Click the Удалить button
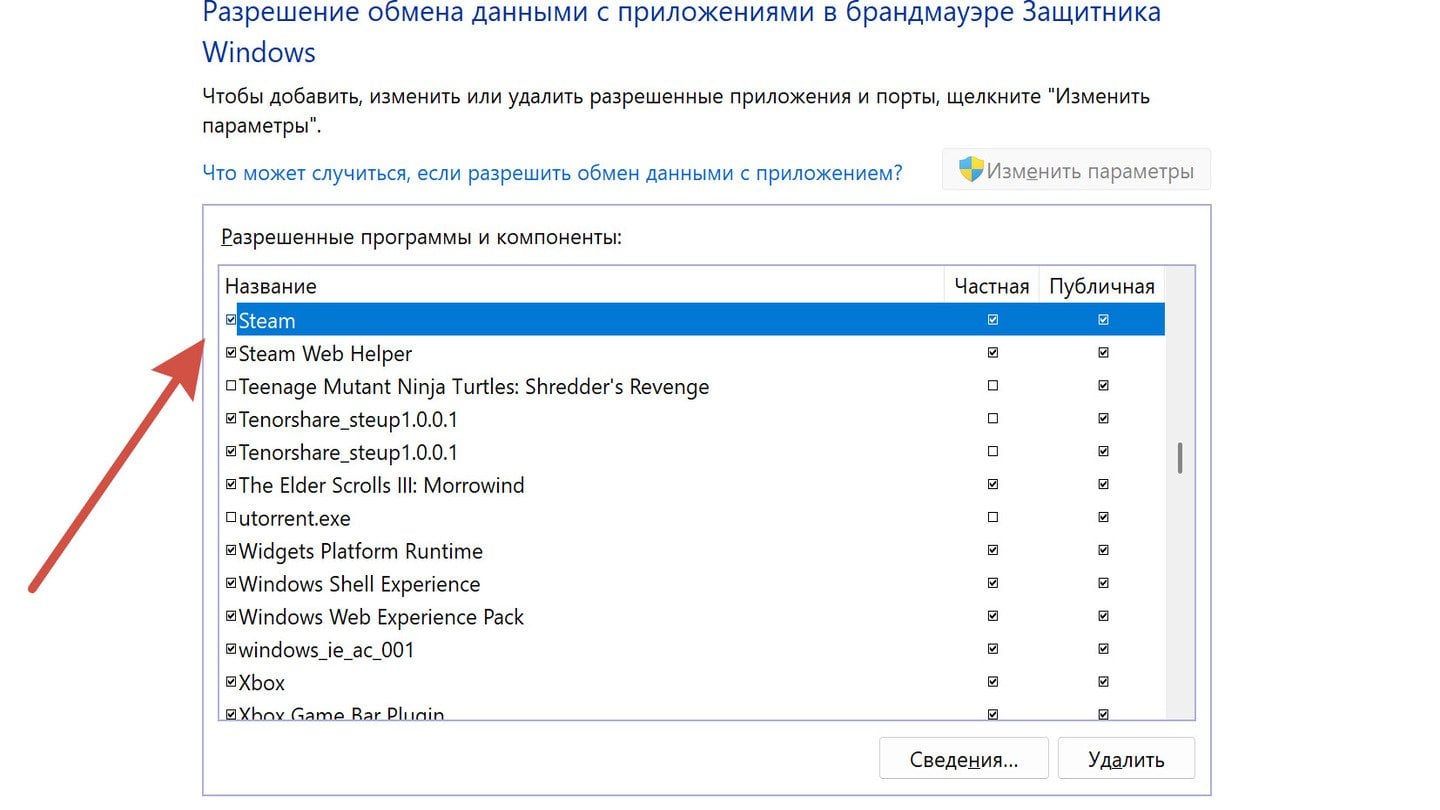Viewport: 1440px width, 810px height. click(x=1126, y=759)
